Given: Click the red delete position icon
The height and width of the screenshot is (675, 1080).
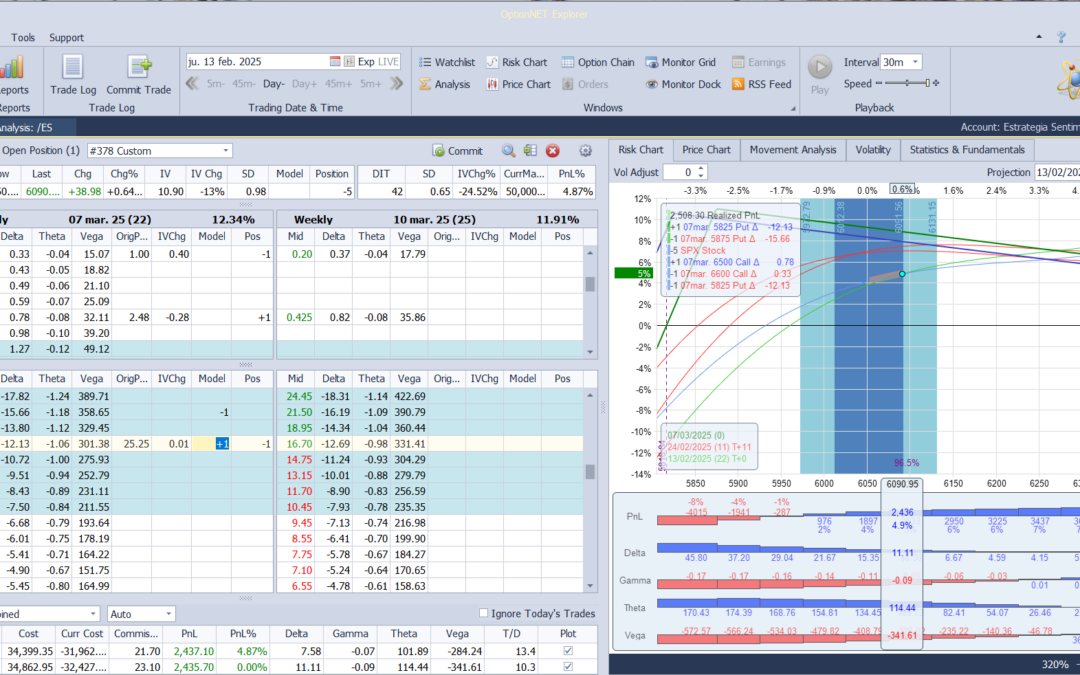Looking at the screenshot, I should pyautogui.click(x=552, y=151).
